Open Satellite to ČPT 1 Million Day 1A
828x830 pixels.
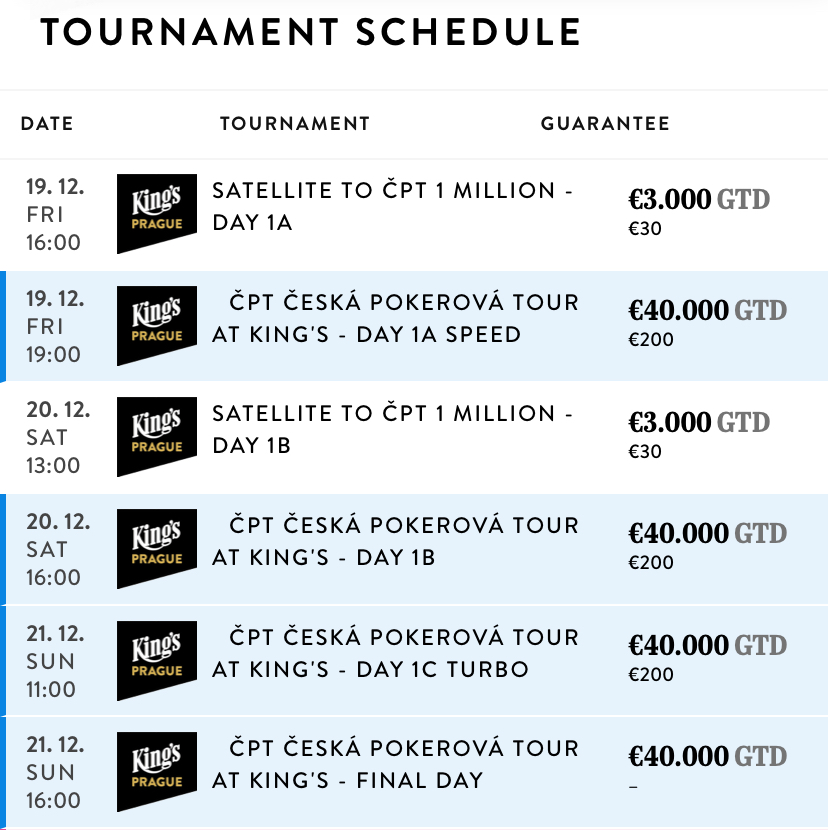[x=393, y=206]
